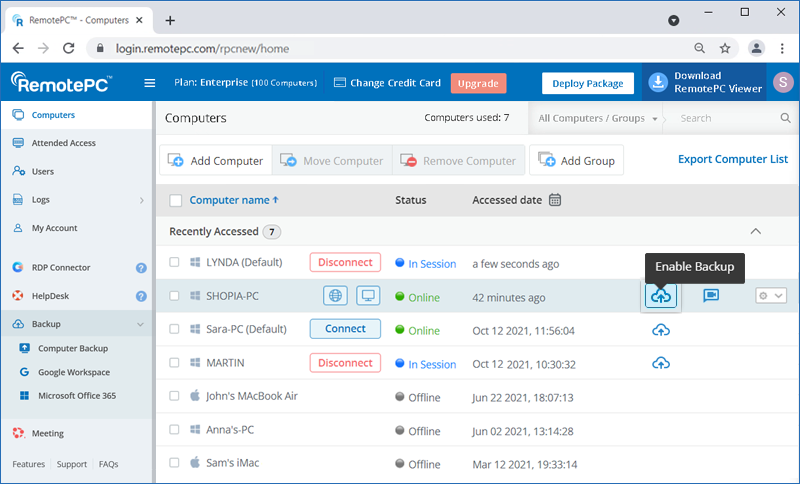Image resolution: width=800 pixels, height=484 pixels.
Task: Open Attended Access in sidebar
Action: tap(64, 143)
